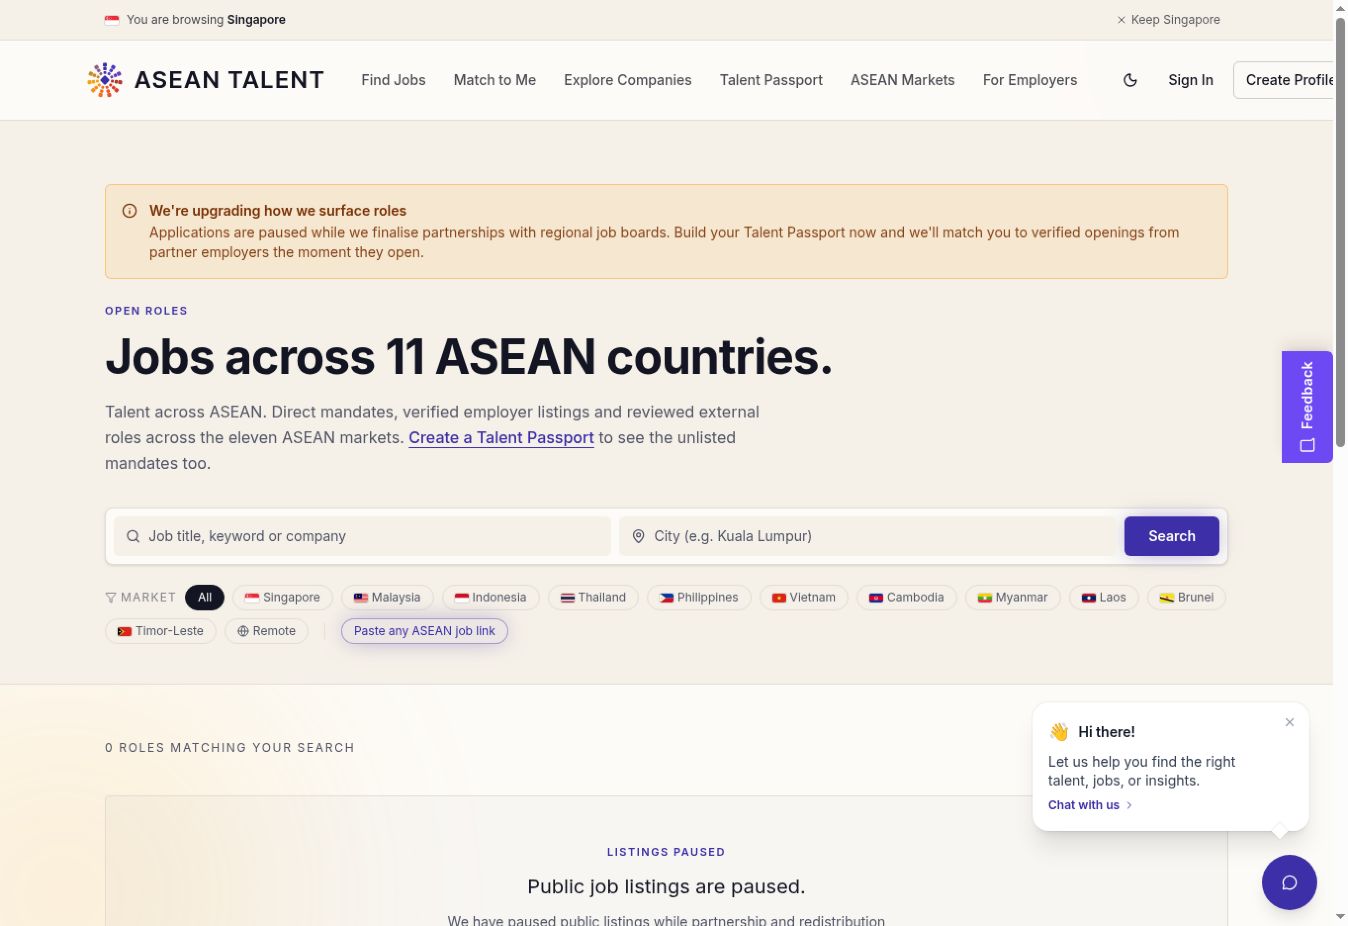Click the Search button
Image resolution: width=1348 pixels, height=926 pixels.
pyautogui.click(x=1172, y=536)
